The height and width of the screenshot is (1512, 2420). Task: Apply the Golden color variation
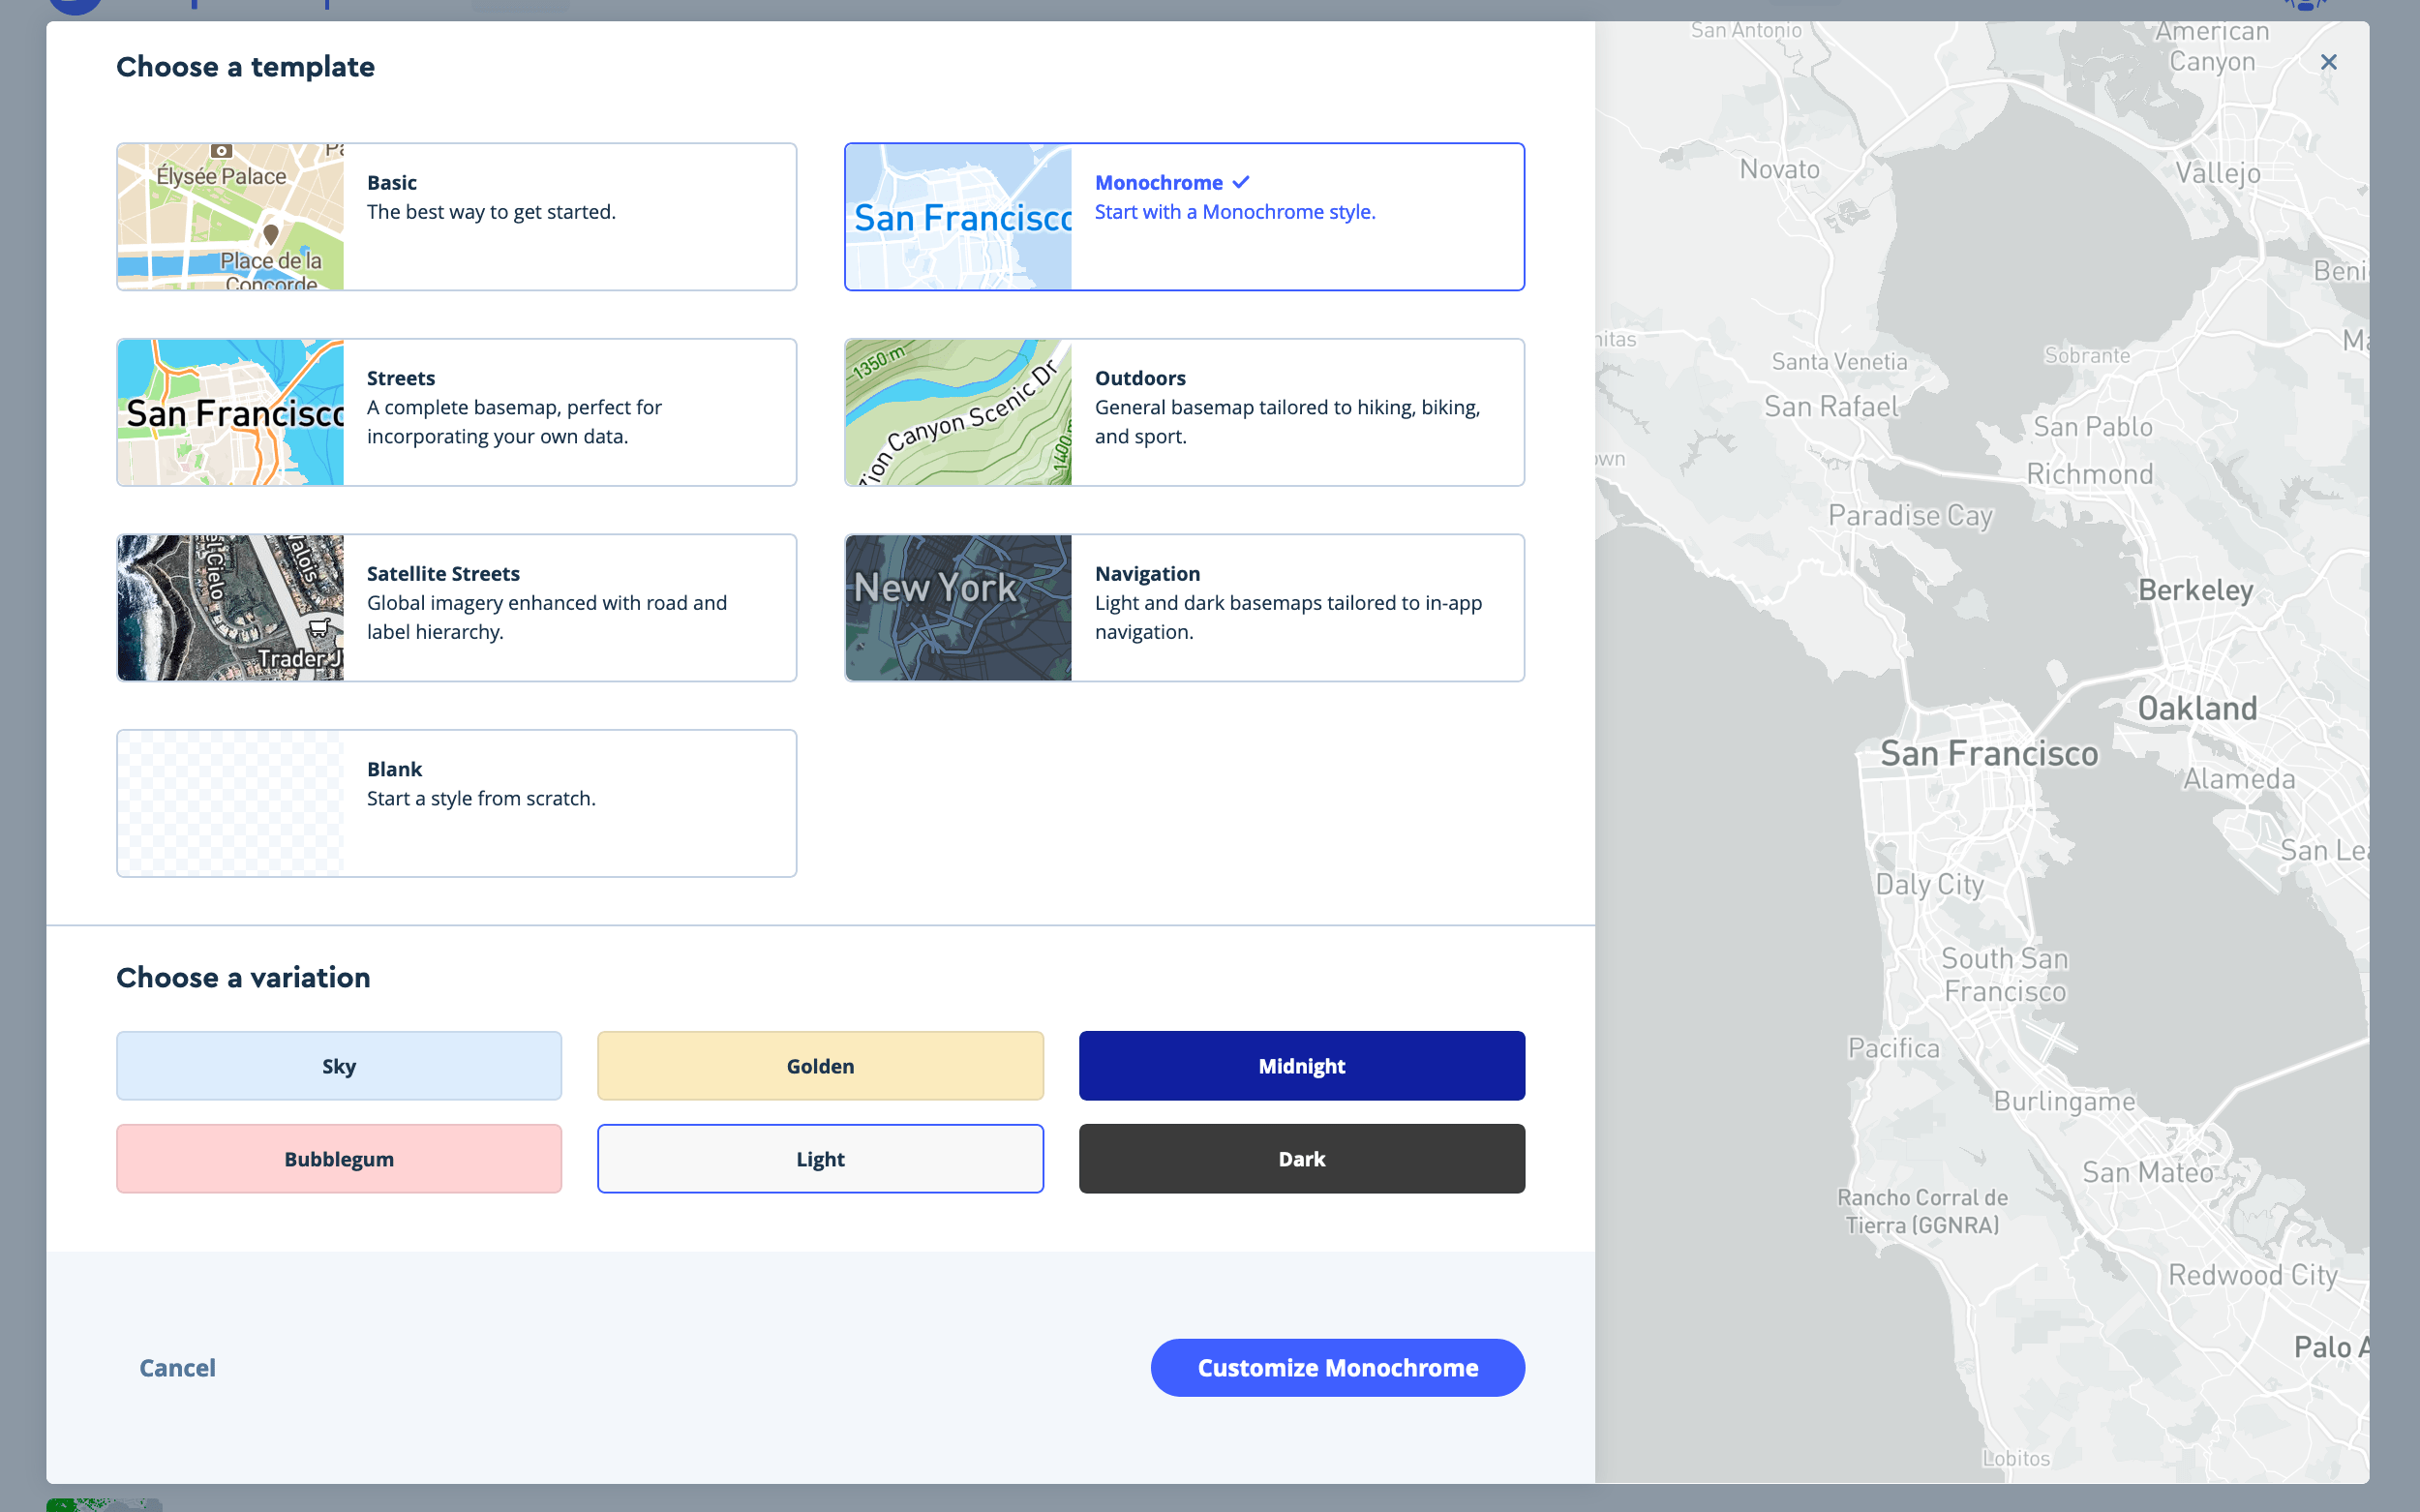coord(820,1066)
